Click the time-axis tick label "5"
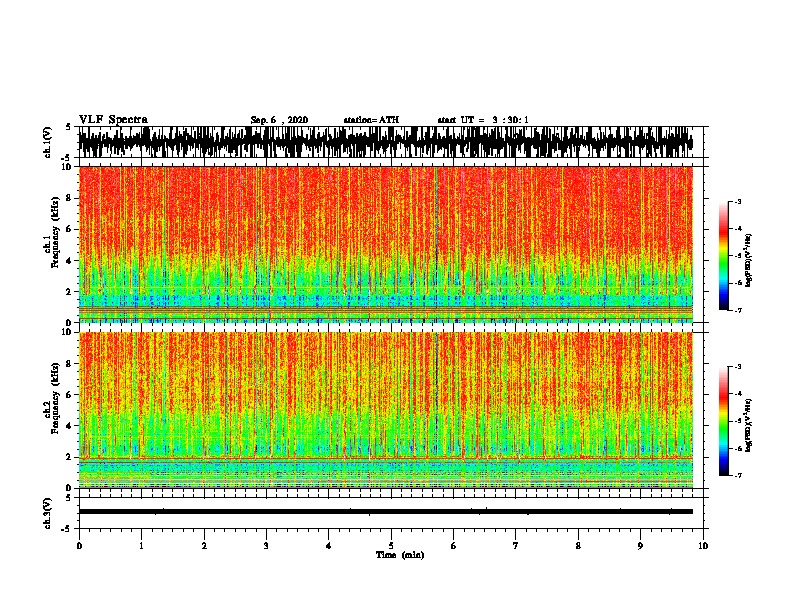792x612 pixels. click(x=391, y=546)
